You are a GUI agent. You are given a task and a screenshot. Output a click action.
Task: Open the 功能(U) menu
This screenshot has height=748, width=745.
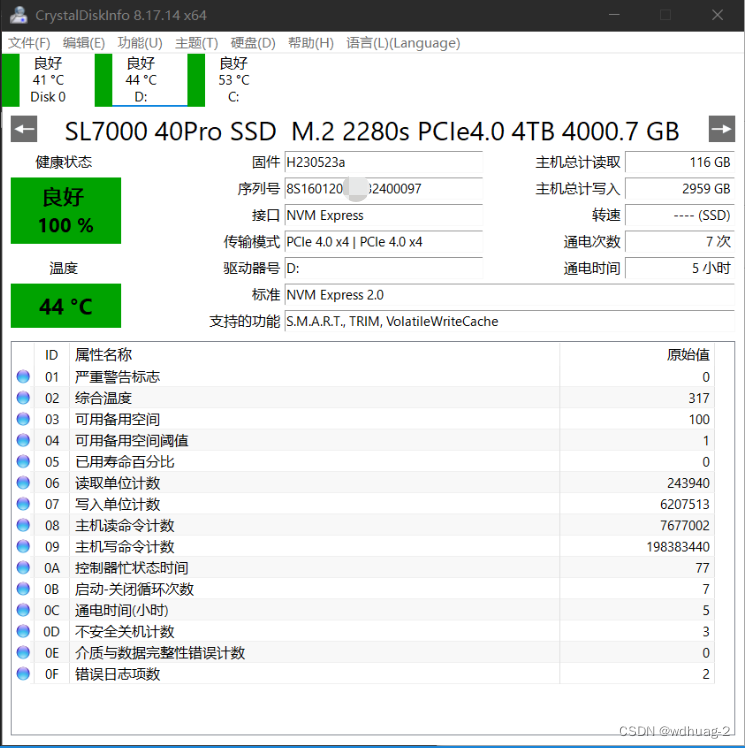point(140,43)
